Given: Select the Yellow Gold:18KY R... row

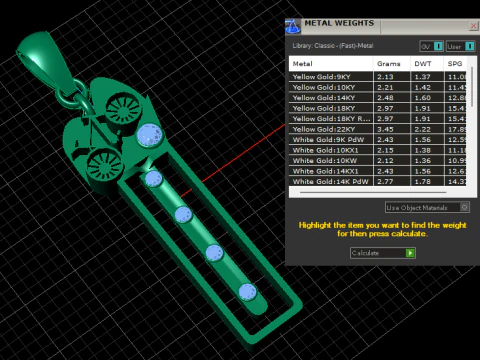Looking at the screenshot, I should [x=377, y=119].
